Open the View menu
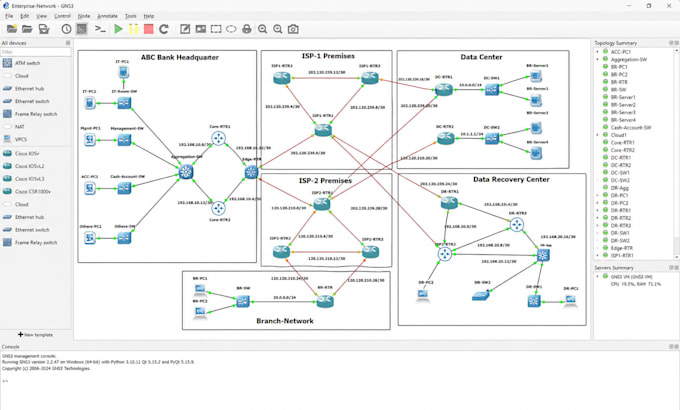 (41, 16)
